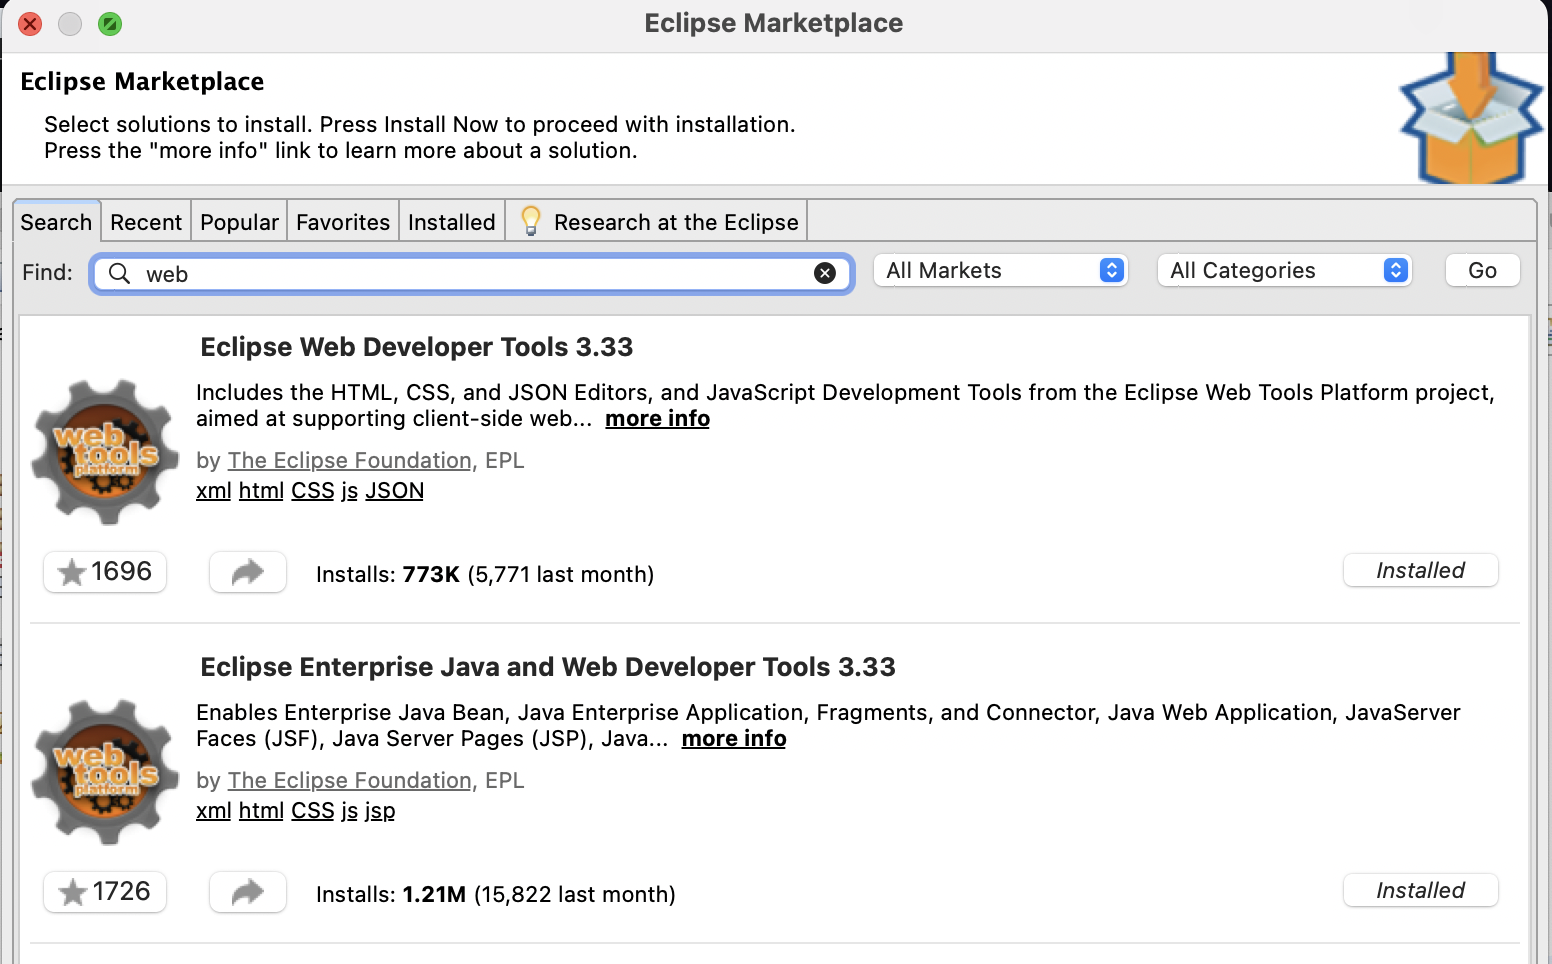Open more info link for Eclipse Web Developer Tools
1552x964 pixels.
coord(657,419)
